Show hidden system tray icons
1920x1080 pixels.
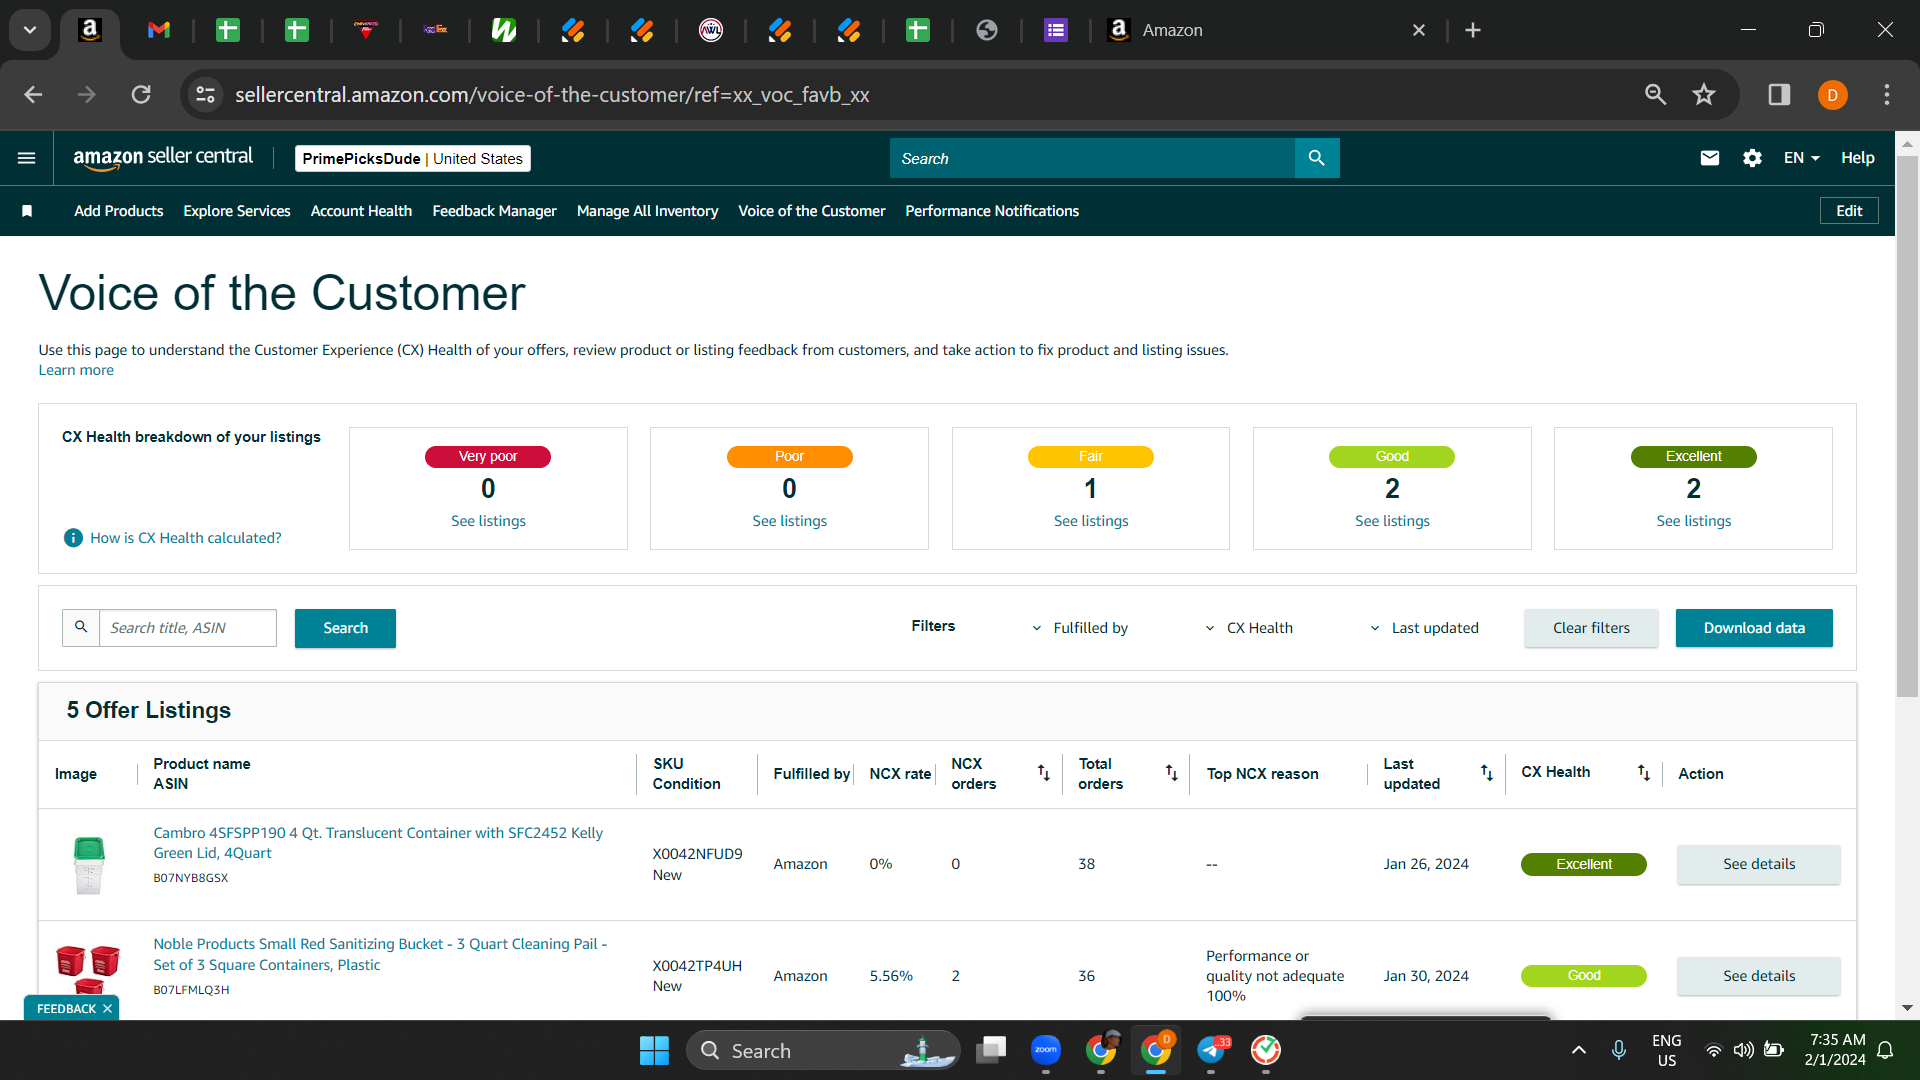click(1578, 1050)
